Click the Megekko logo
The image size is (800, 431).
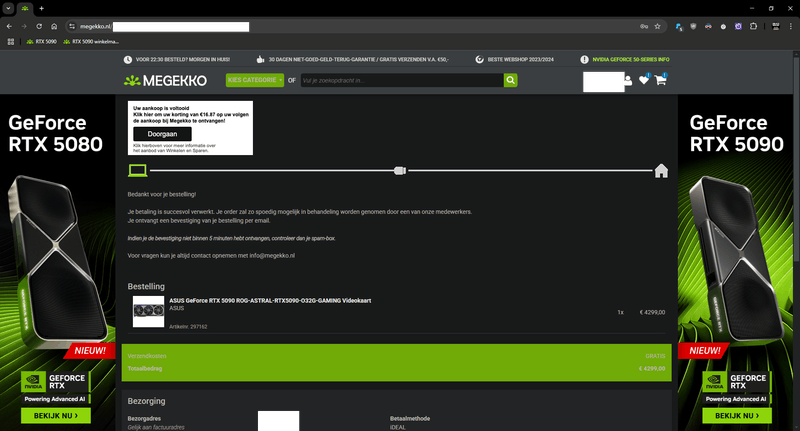pos(165,81)
